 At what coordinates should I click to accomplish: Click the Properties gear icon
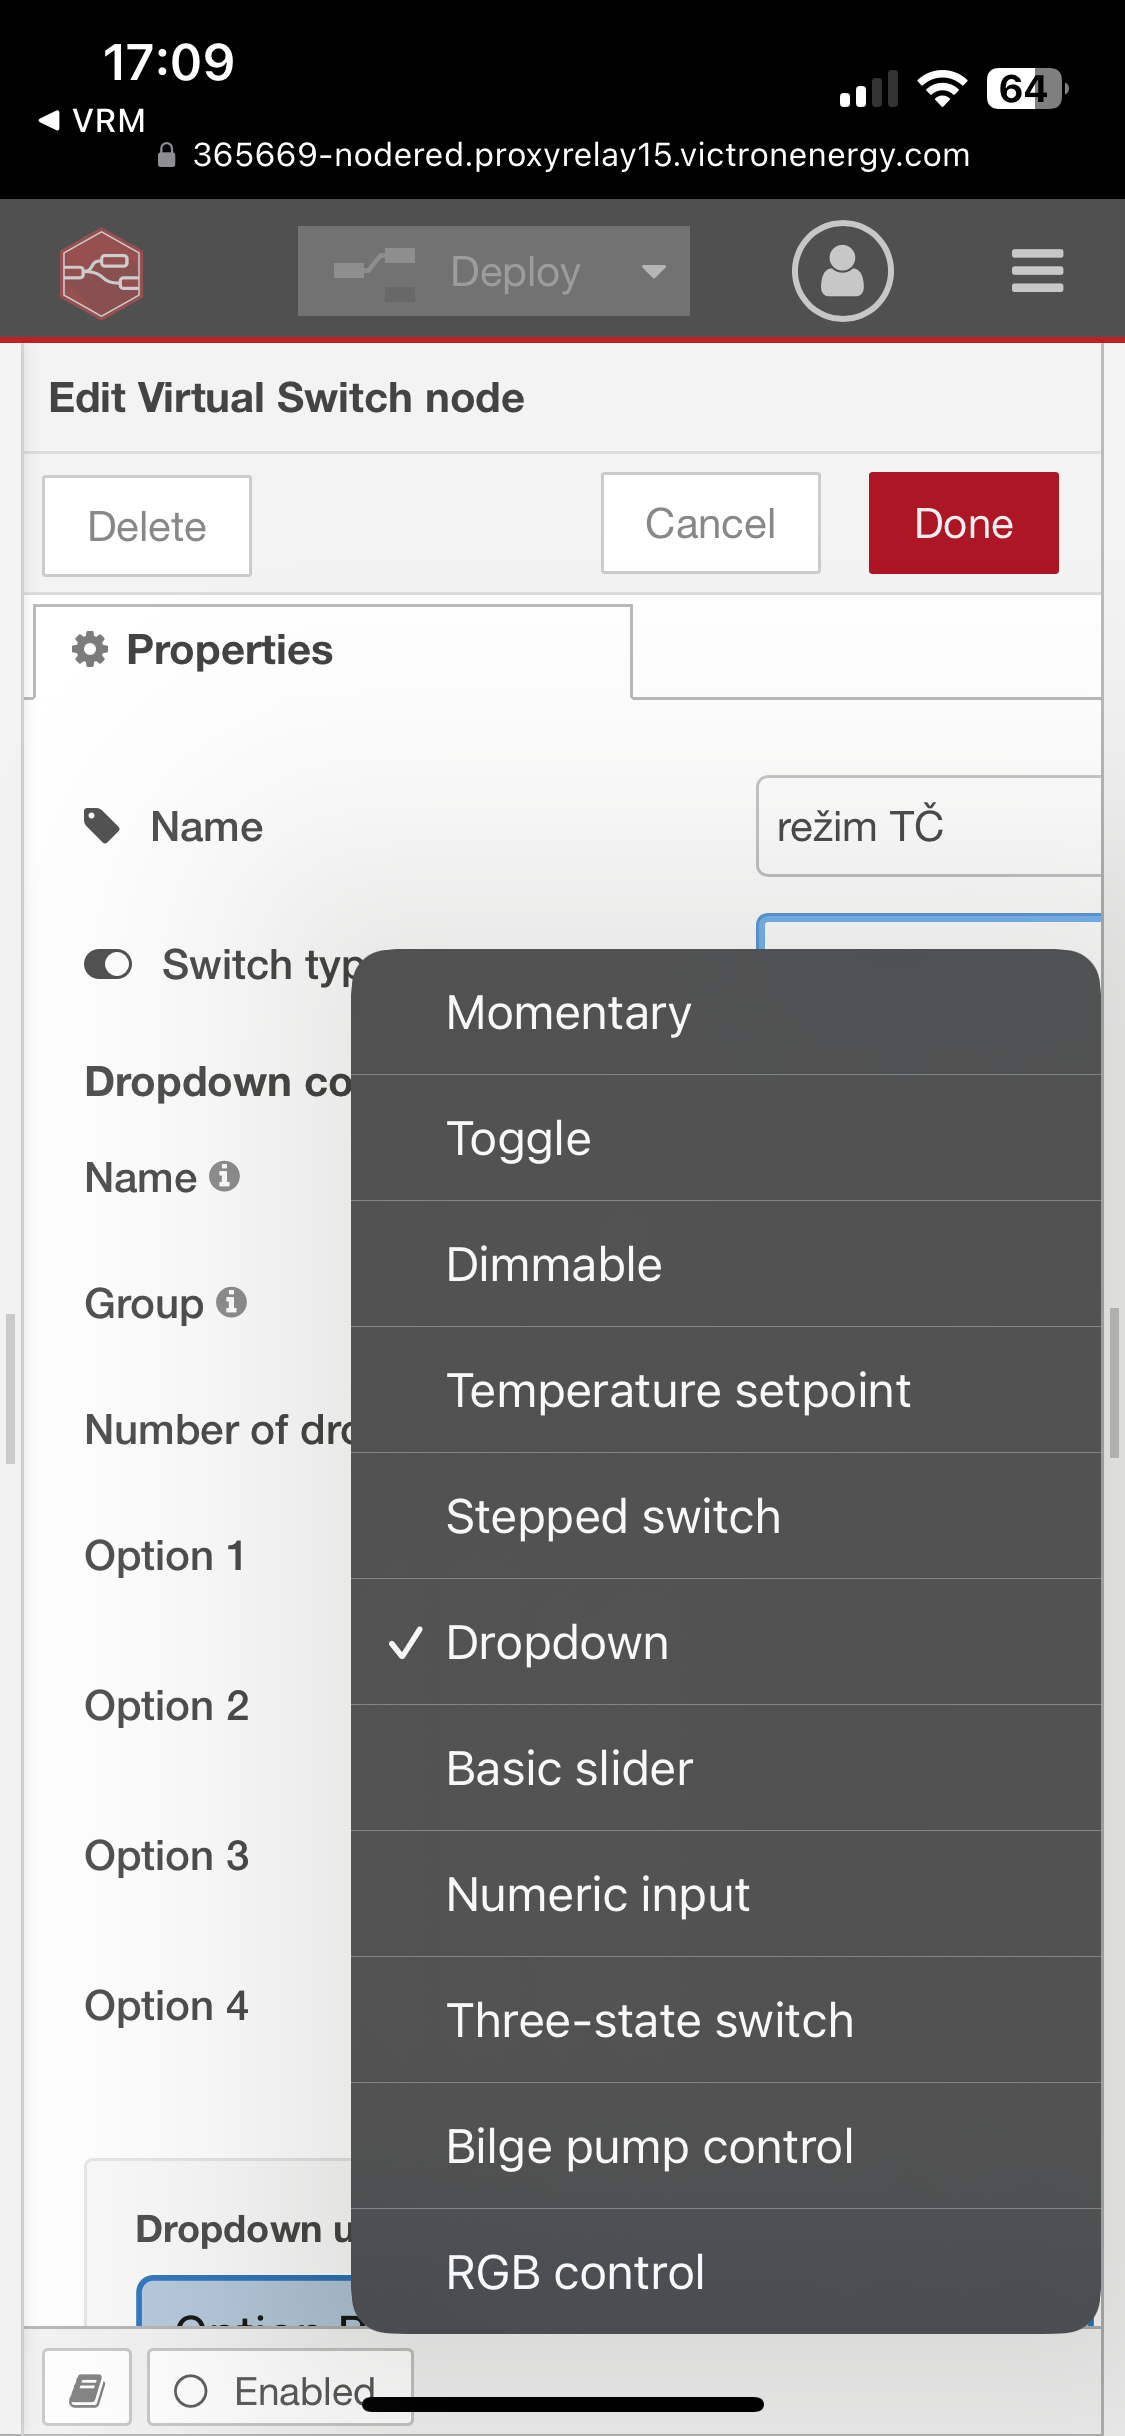tap(90, 649)
